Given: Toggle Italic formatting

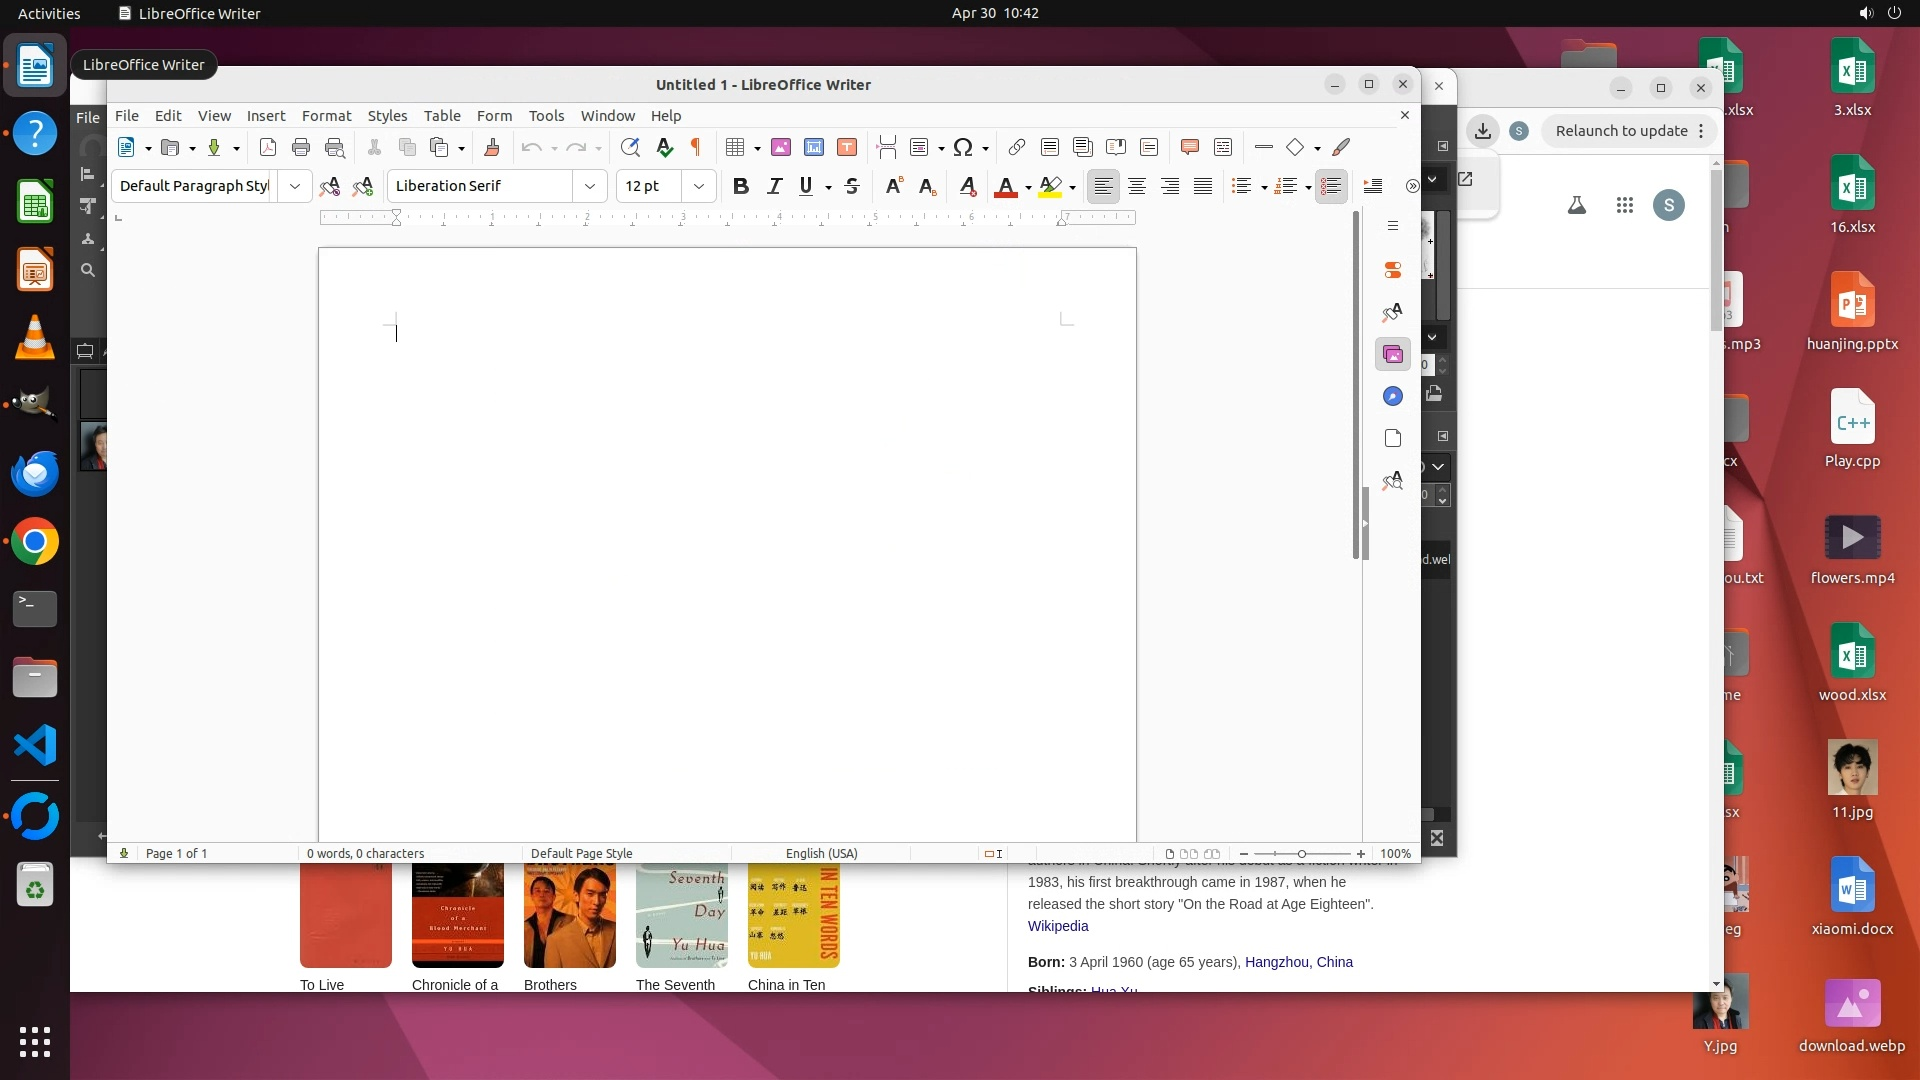Looking at the screenshot, I should point(774,186).
